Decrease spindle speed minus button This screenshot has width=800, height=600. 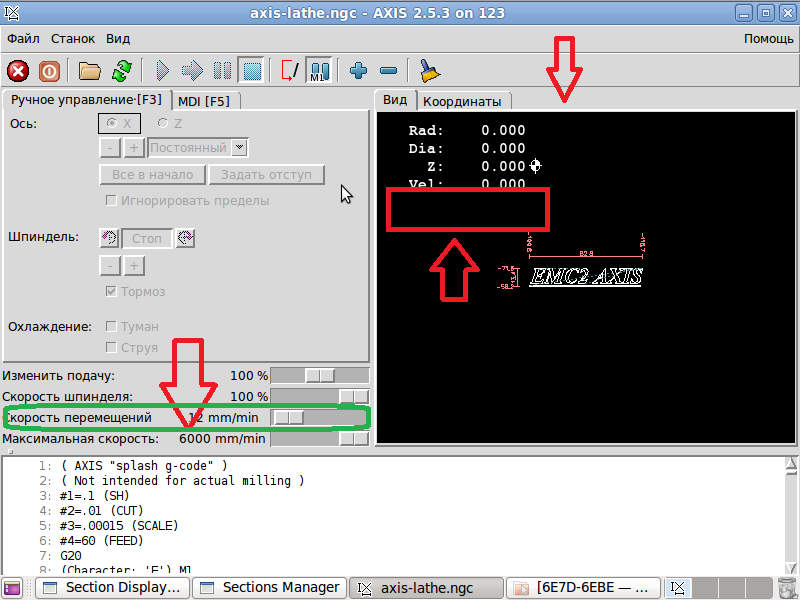coord(110,266)
